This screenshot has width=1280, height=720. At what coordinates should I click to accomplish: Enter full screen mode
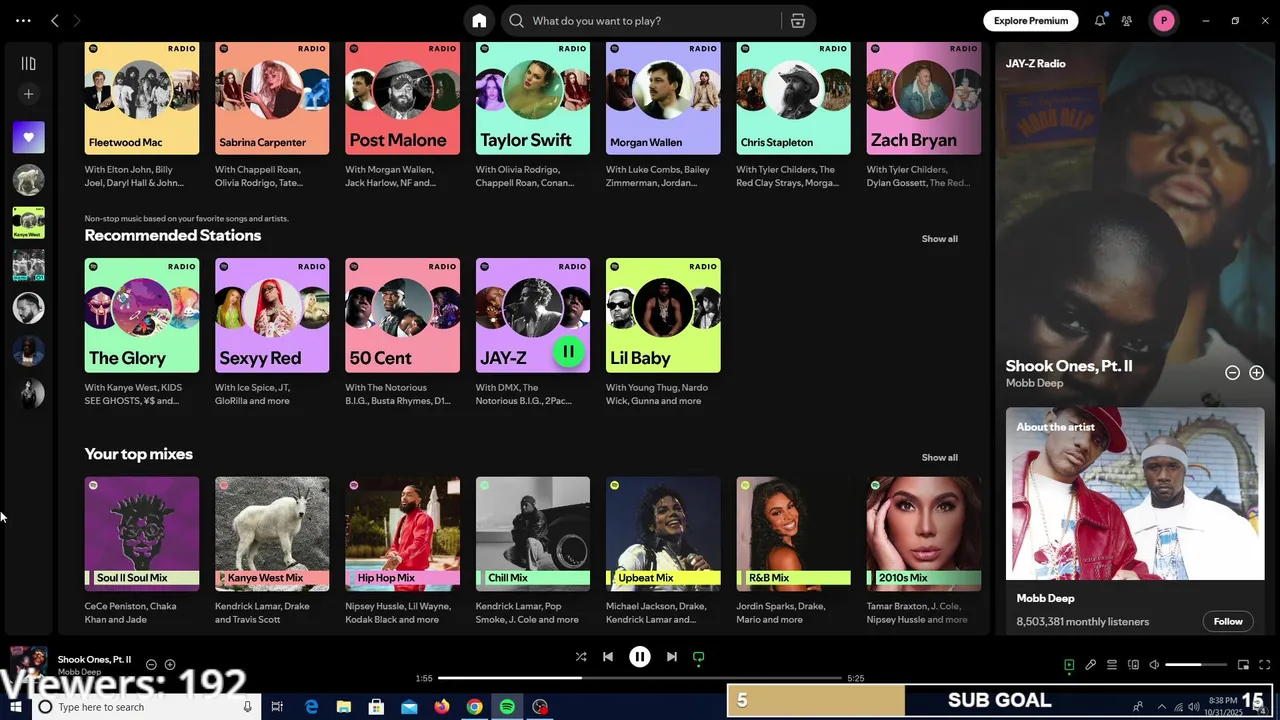(x=1265, y=665)
